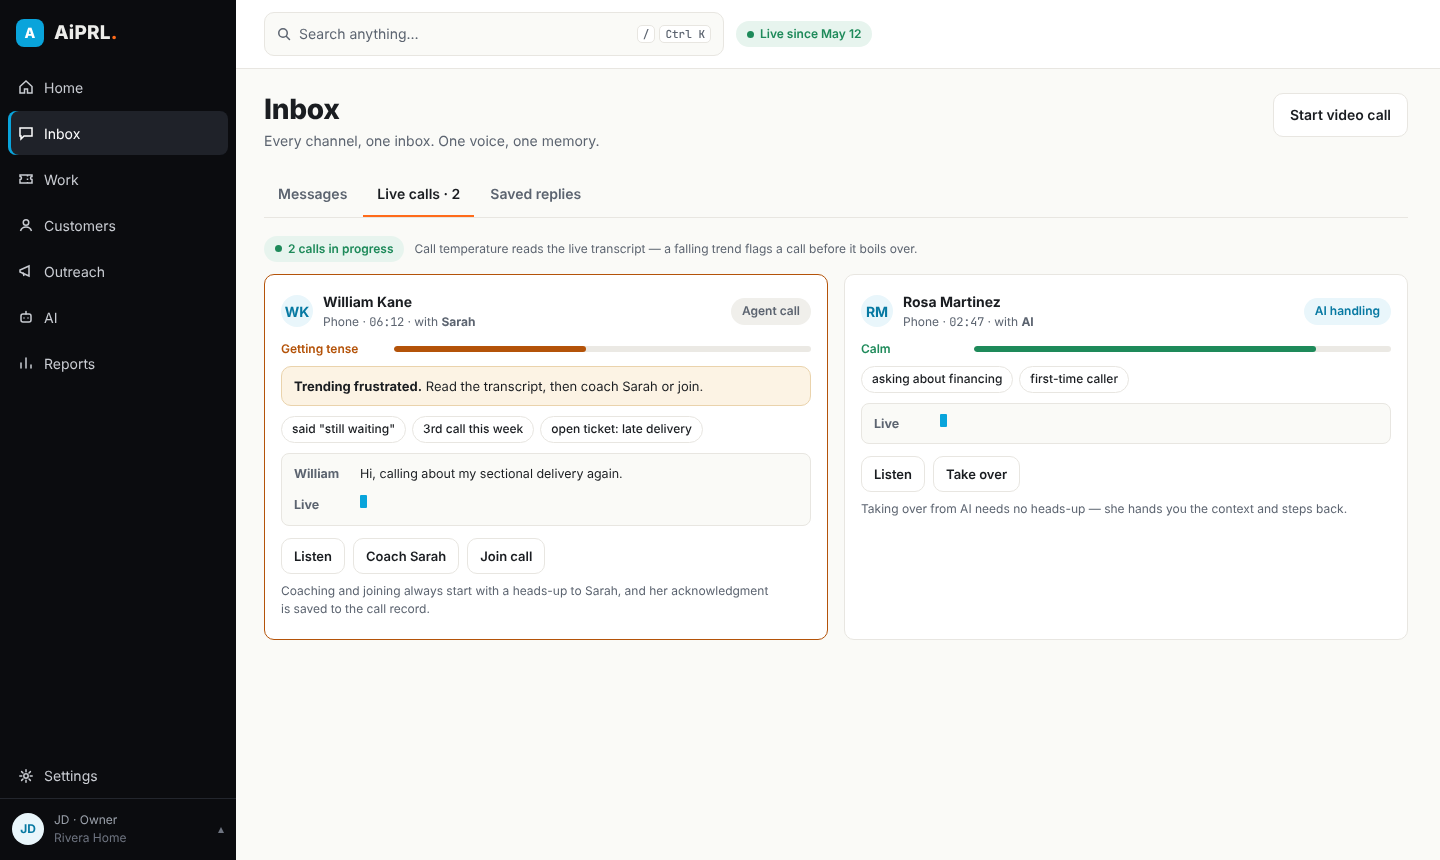This screenshot has height=860, width=1440.
Task: Open the Home sidebar icon
Action: pyautogui.click(x=26, y=88)
